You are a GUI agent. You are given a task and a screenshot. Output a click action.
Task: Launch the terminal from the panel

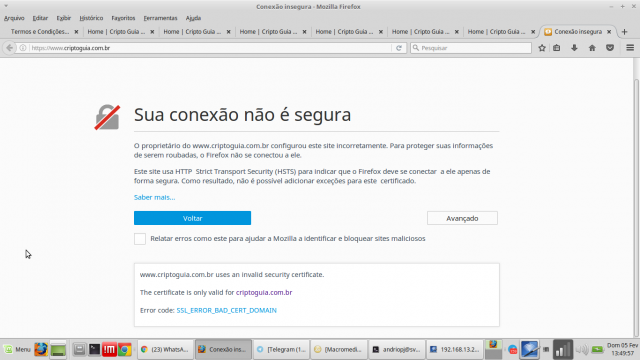(x=94, y=349)
